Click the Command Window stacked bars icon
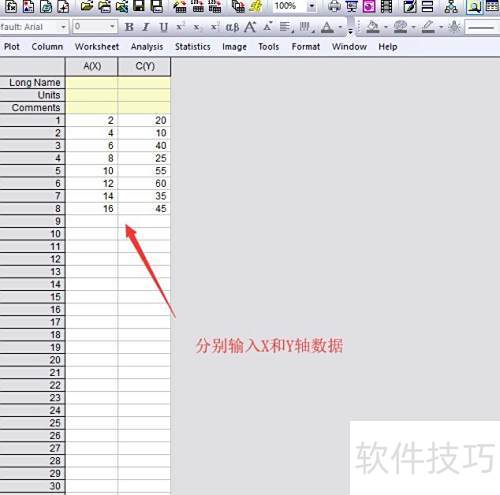Image resolution: width=500 pixels, height=495 pixels. coord(427,6)
